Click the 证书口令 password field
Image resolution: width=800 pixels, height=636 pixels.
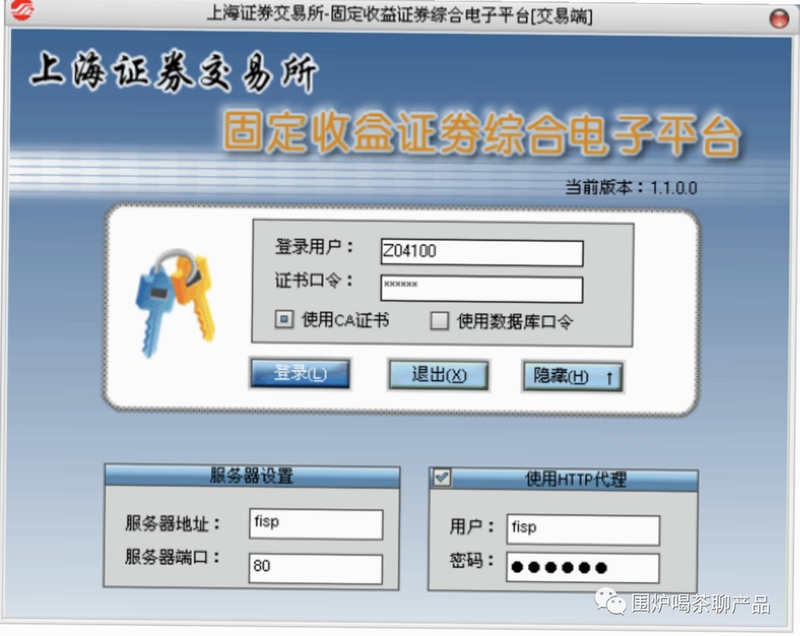coord(482,289)
